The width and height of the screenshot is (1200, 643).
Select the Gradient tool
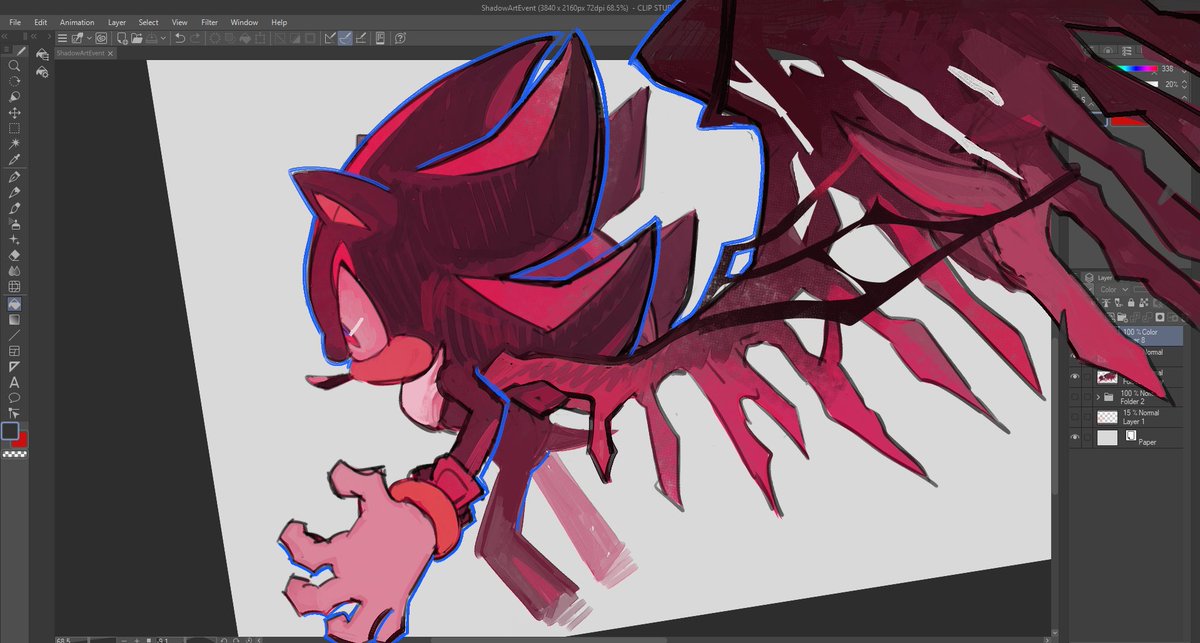click(x=14, y=320)
